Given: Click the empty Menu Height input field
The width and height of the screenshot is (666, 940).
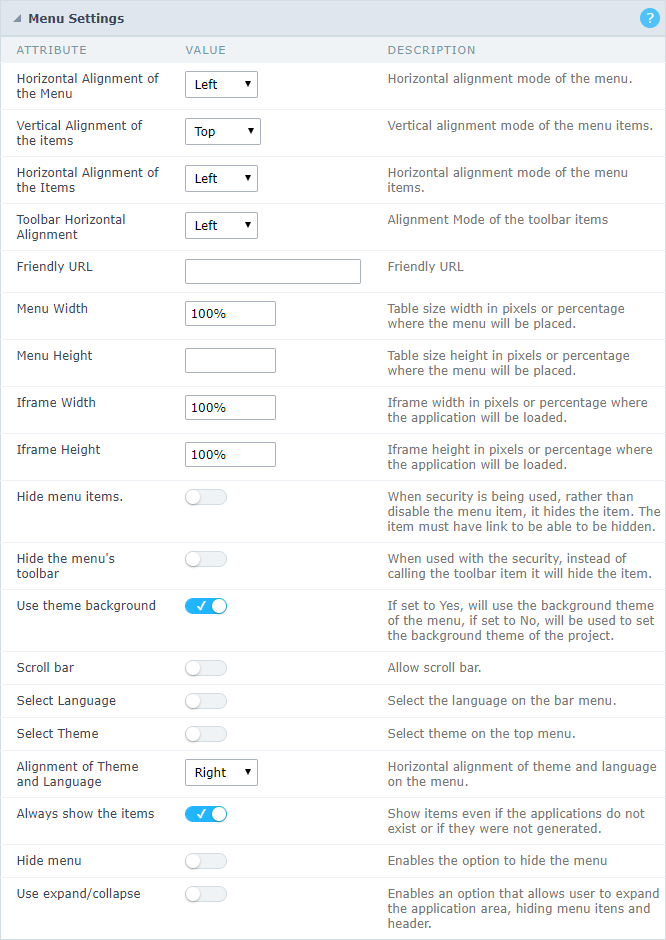Looking at the screenshot, I should pos(230,360).
